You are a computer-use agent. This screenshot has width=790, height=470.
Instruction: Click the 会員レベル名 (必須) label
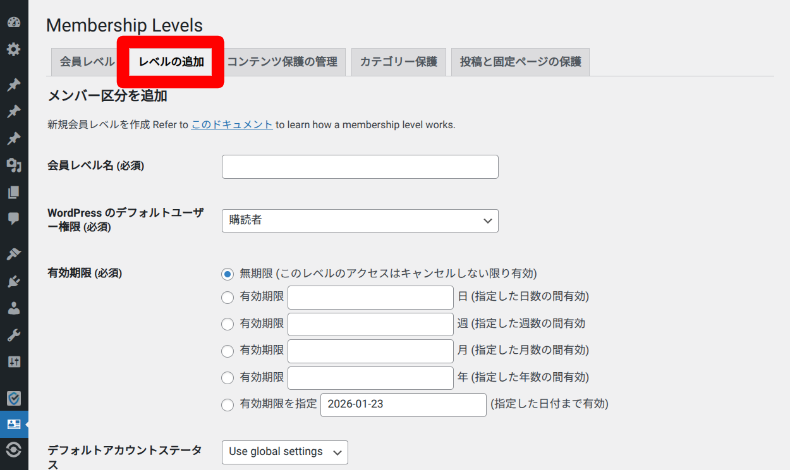96,166
